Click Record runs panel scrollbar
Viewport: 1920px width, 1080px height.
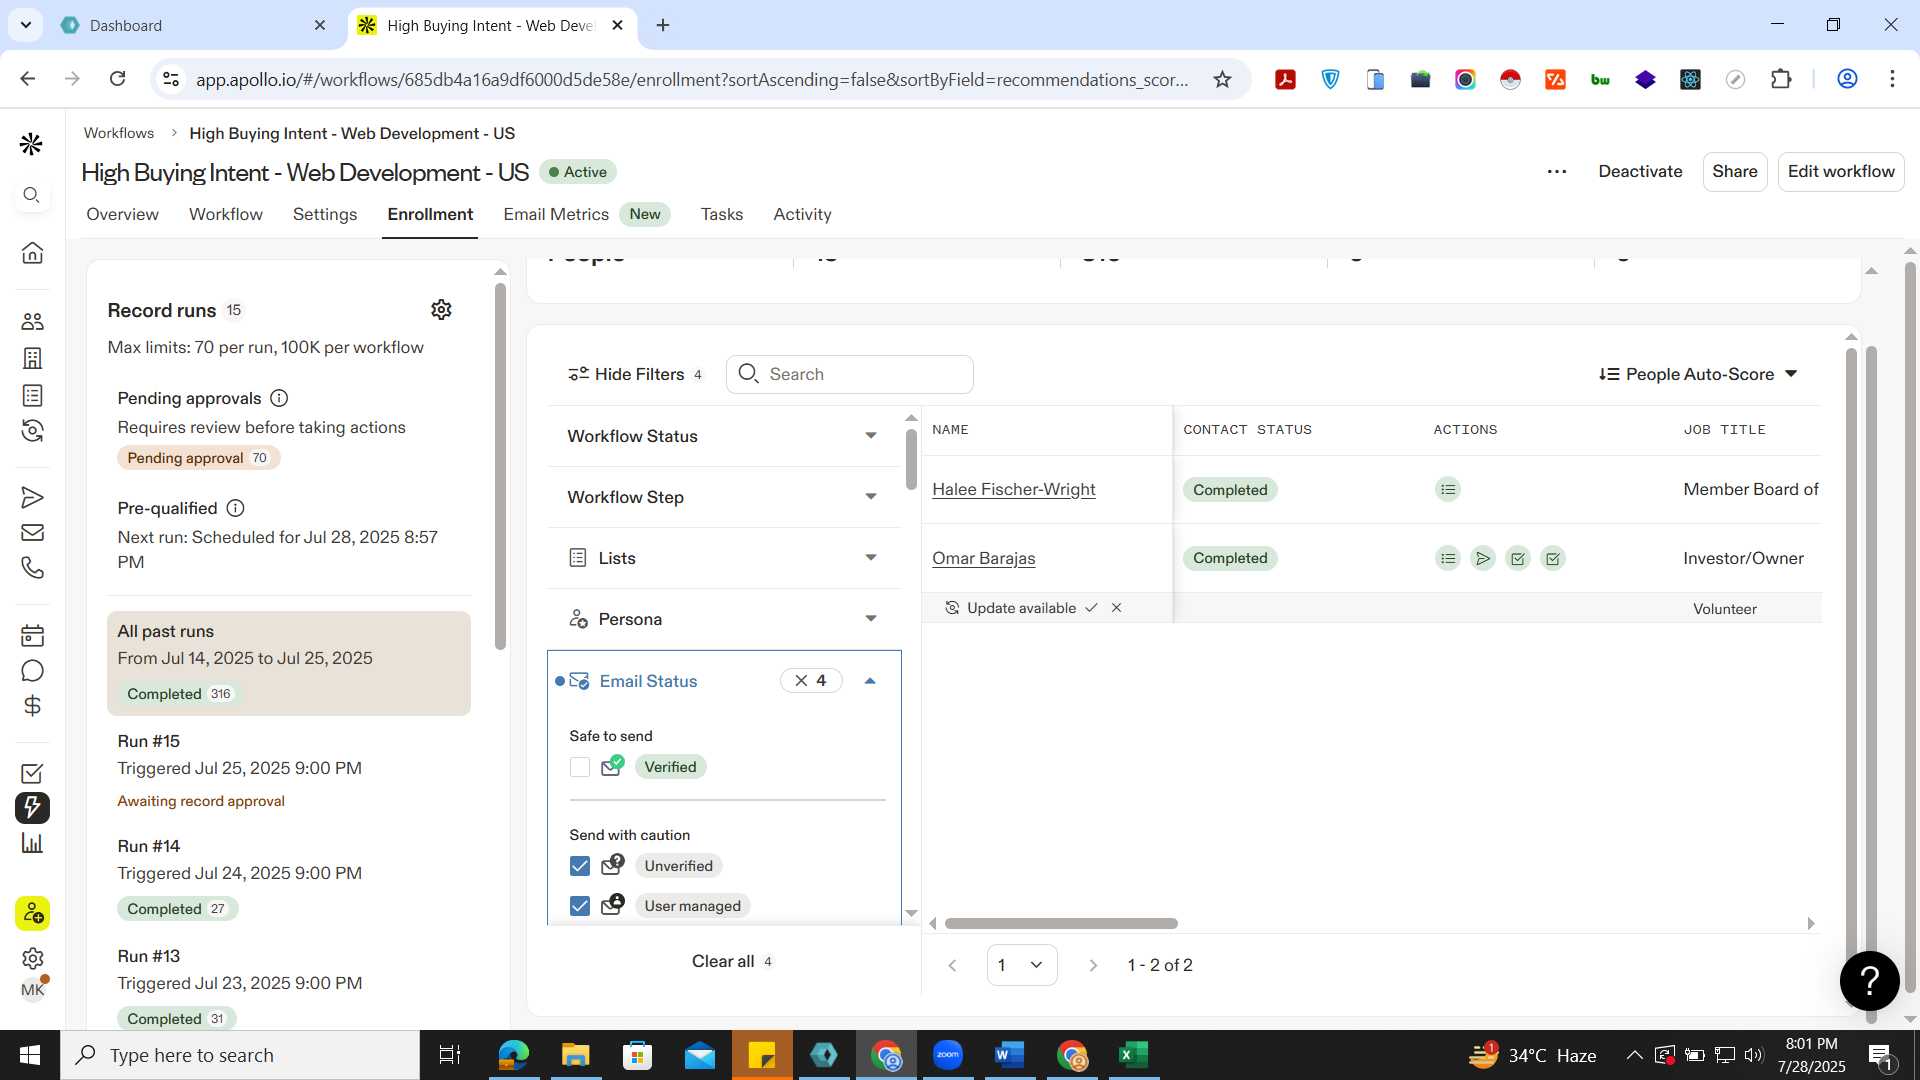pos(500,465)
